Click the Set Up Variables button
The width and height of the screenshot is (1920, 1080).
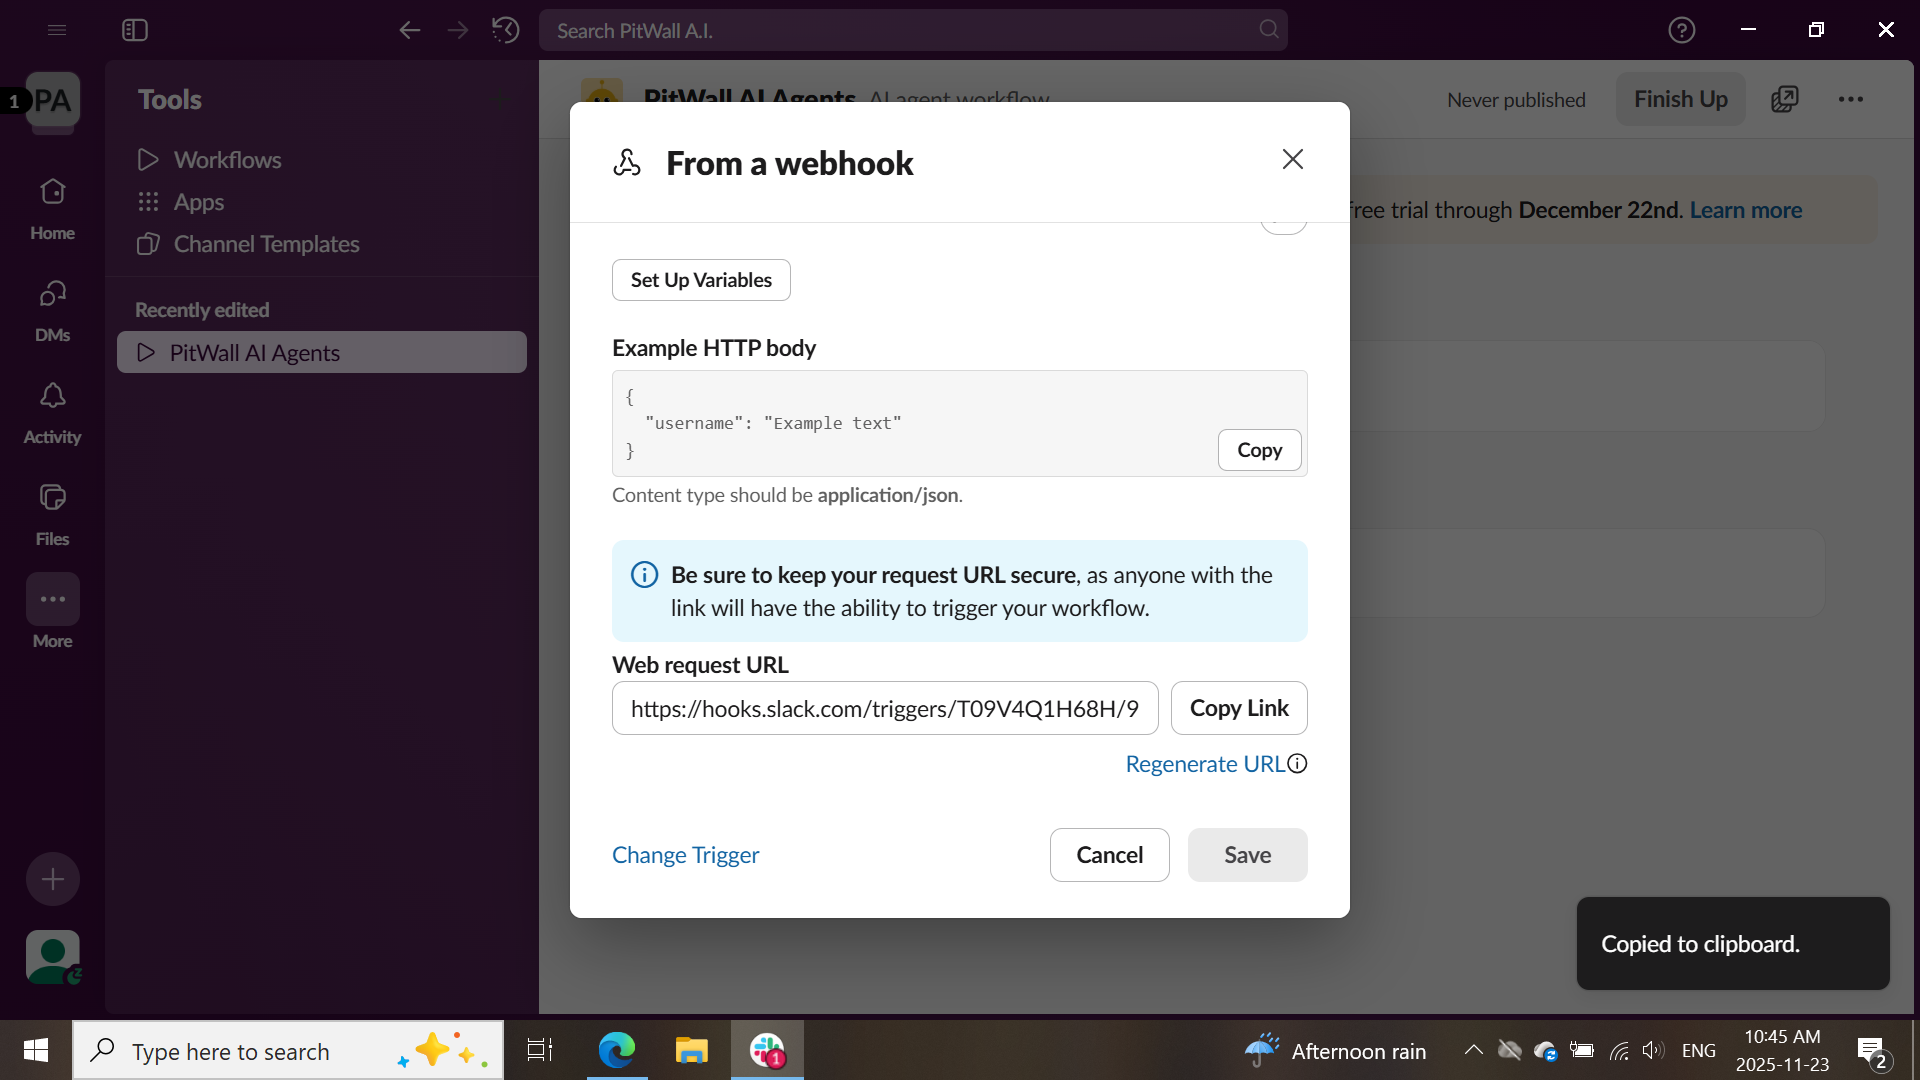pos(700,280)
